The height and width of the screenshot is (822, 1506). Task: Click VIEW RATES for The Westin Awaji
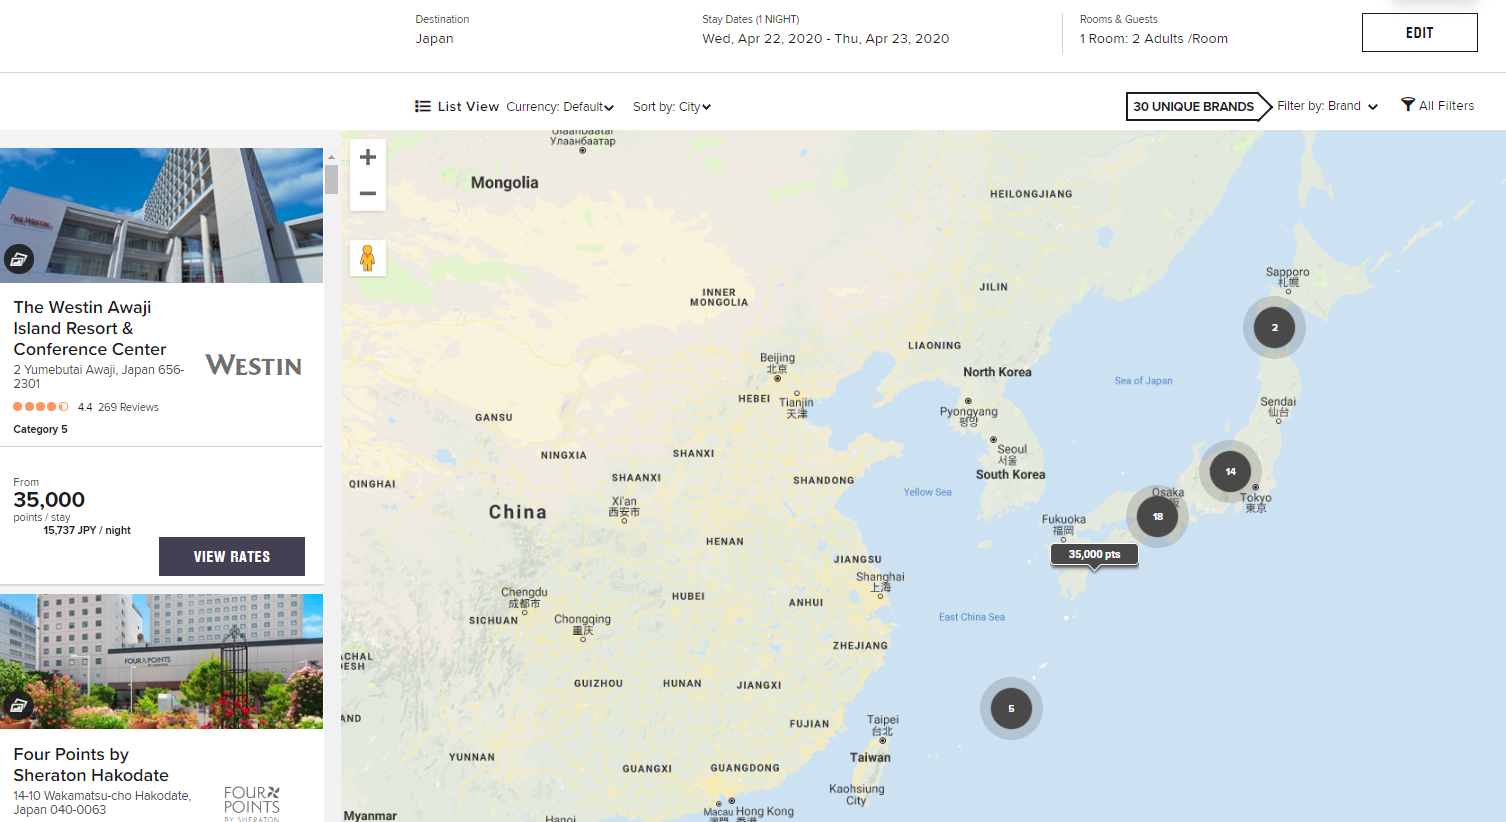point(232,557)
